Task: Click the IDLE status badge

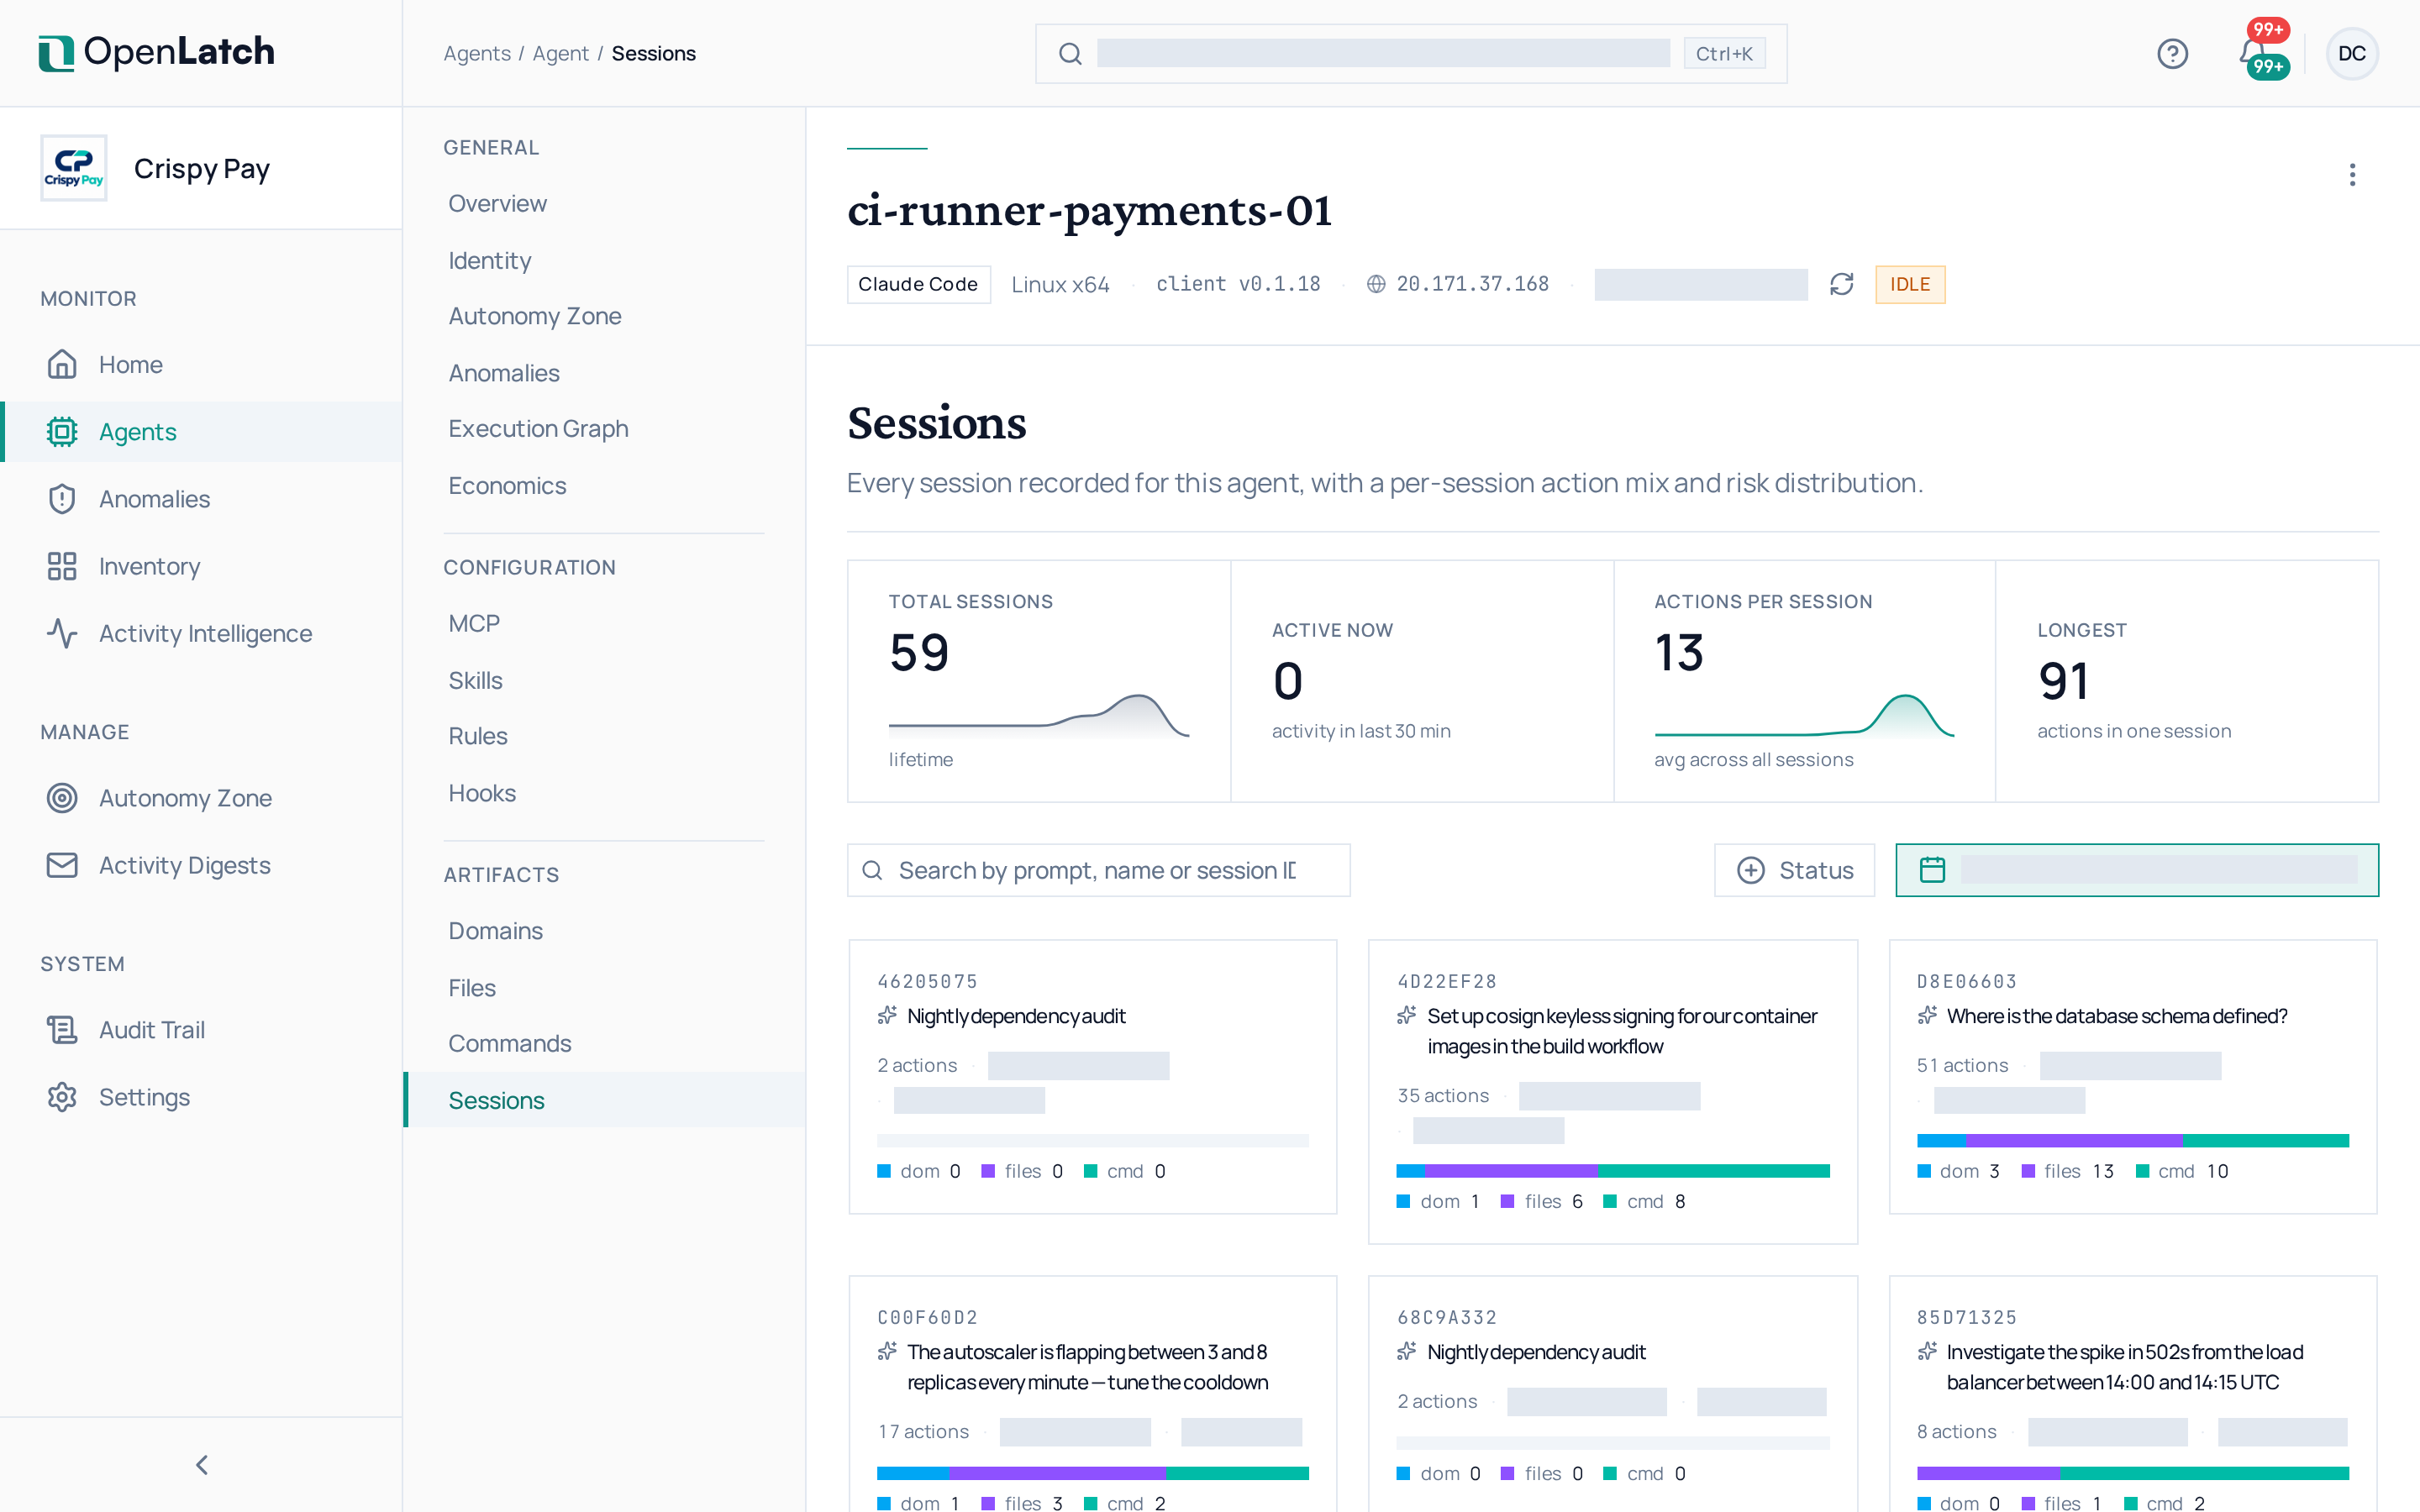Action: pos(1910,284)
